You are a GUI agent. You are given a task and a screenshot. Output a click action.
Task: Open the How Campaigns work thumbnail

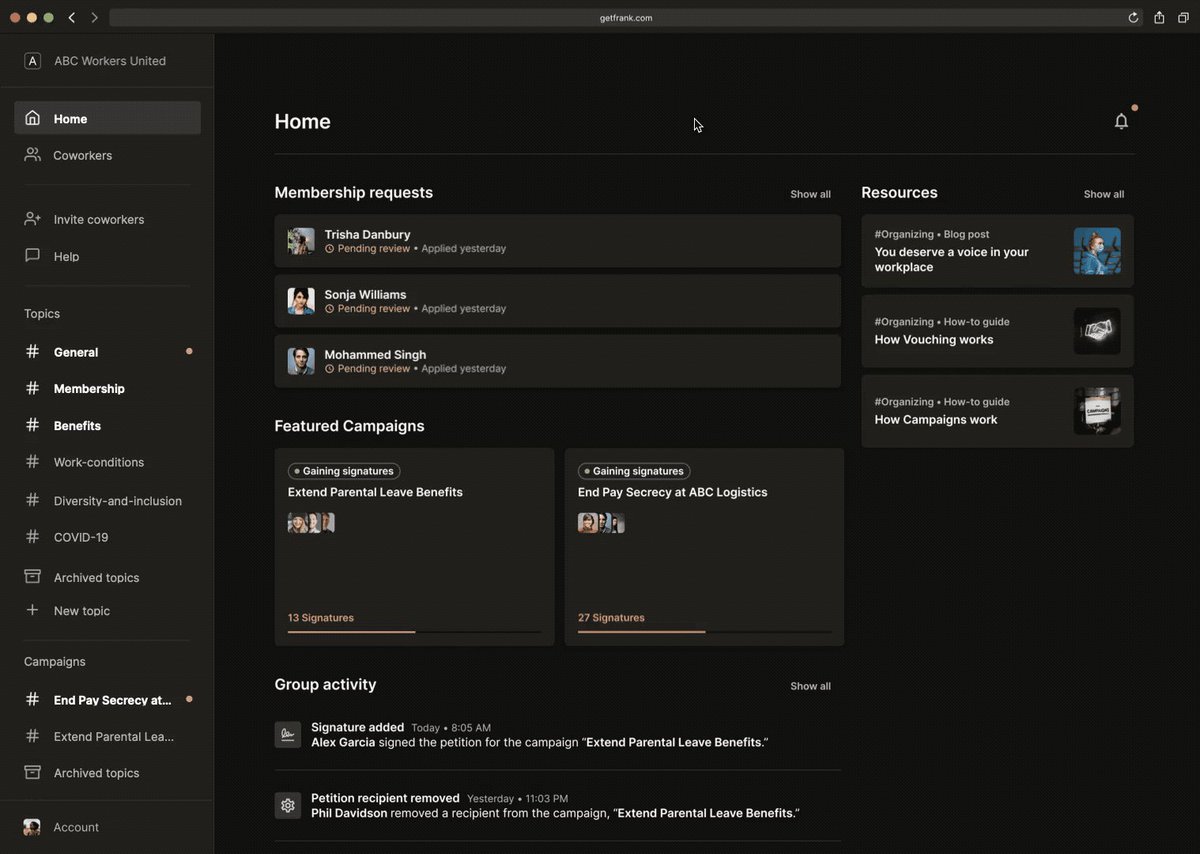tap(1097, 411)
